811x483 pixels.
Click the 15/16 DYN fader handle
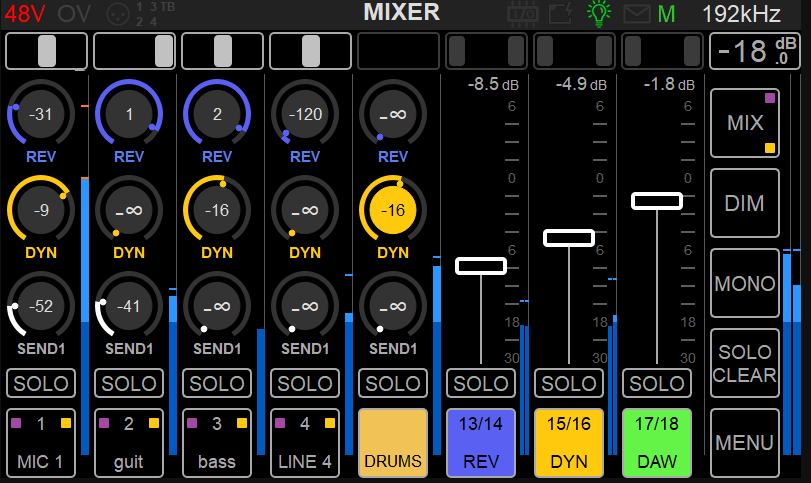click(x=569, y=237)
